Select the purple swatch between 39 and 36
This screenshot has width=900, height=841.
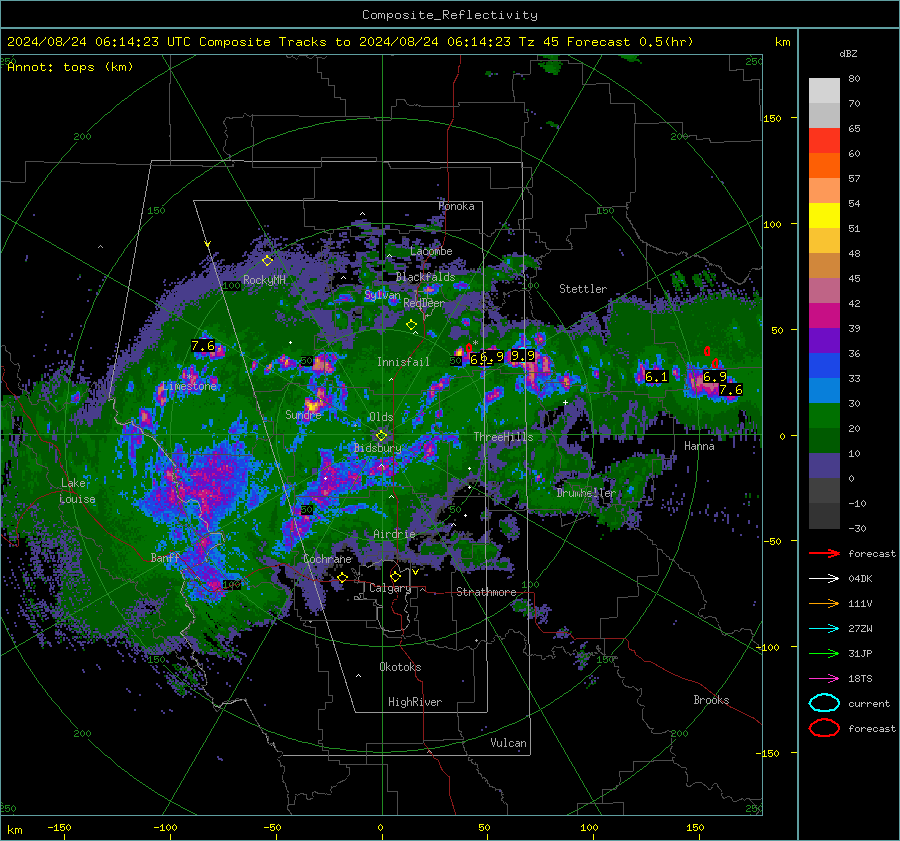(824, 340)
